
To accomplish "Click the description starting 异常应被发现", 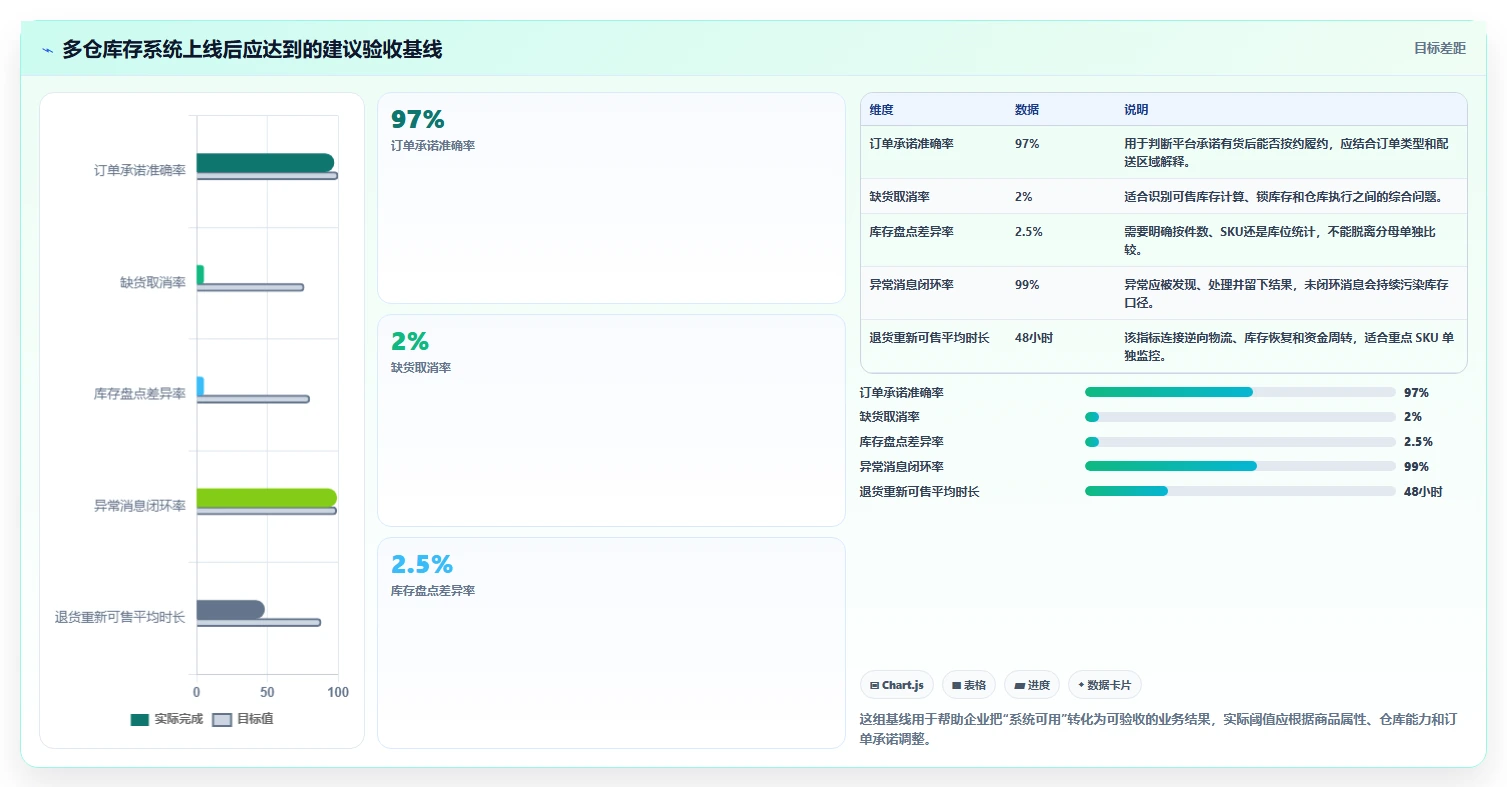I will pos(1286,293).
